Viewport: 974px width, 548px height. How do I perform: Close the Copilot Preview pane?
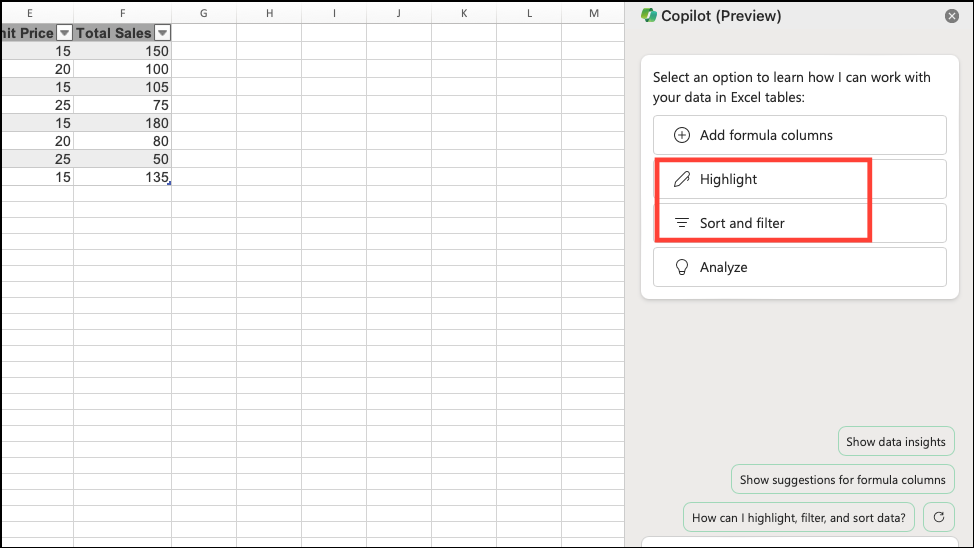click(x=952, y=16)
